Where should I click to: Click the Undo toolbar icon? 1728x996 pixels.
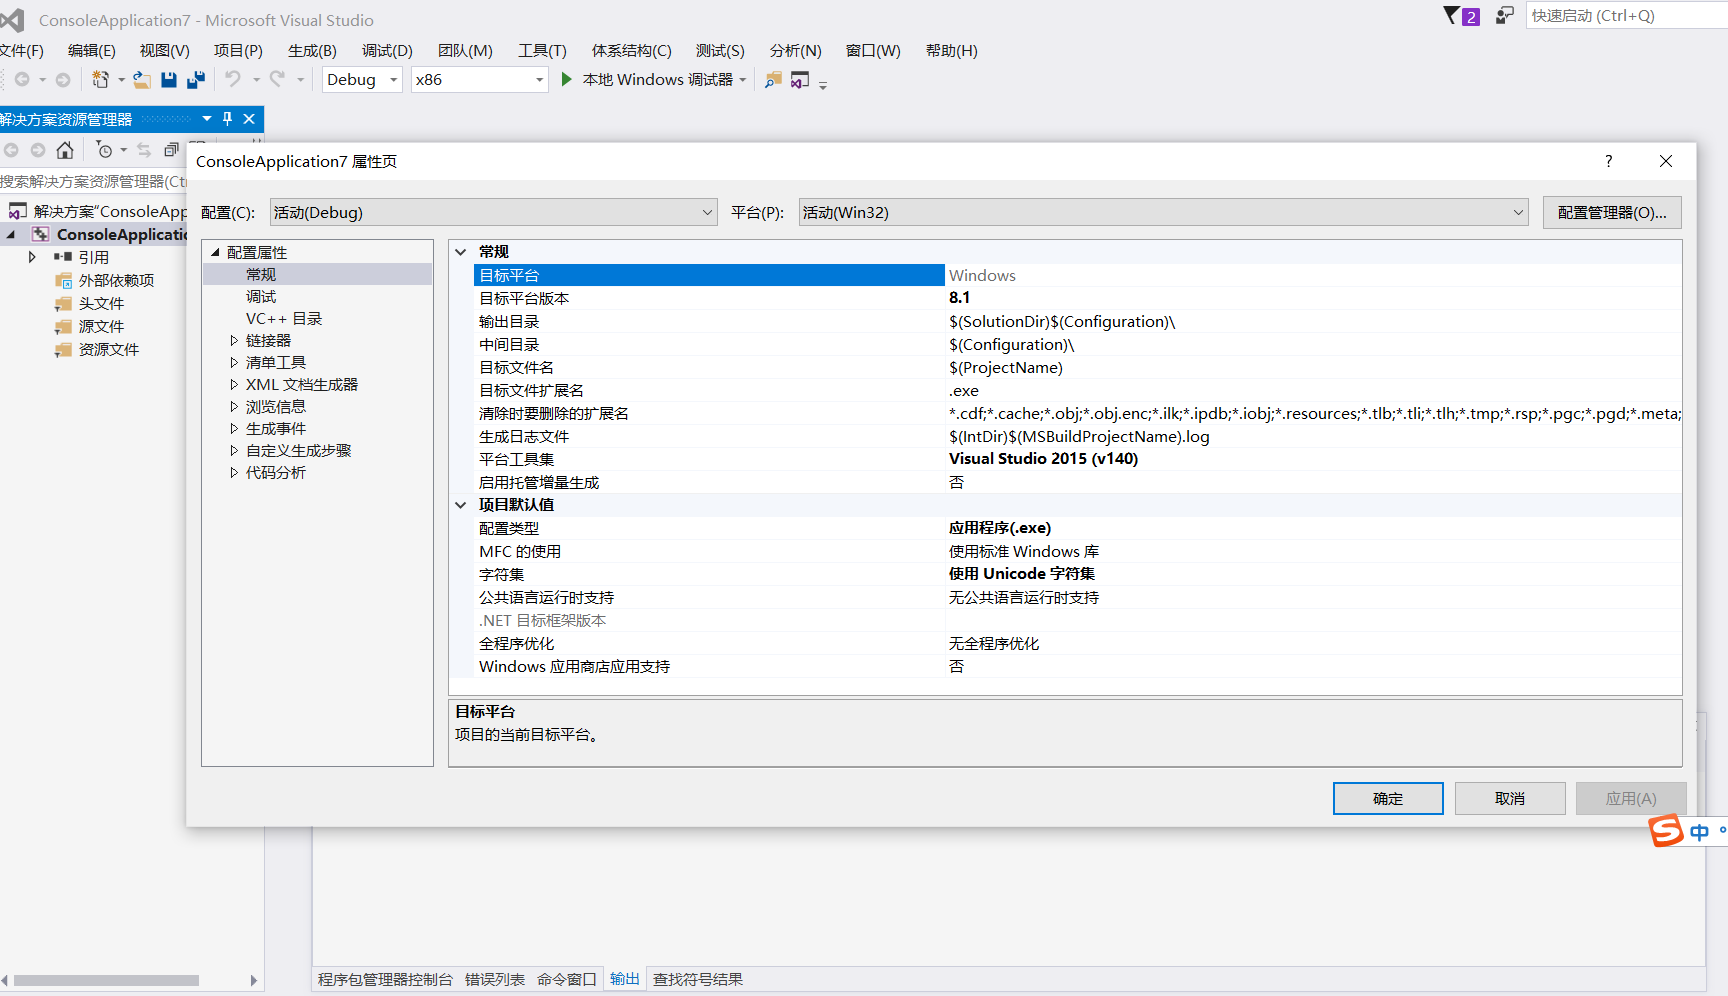click(x=232, y=79)
